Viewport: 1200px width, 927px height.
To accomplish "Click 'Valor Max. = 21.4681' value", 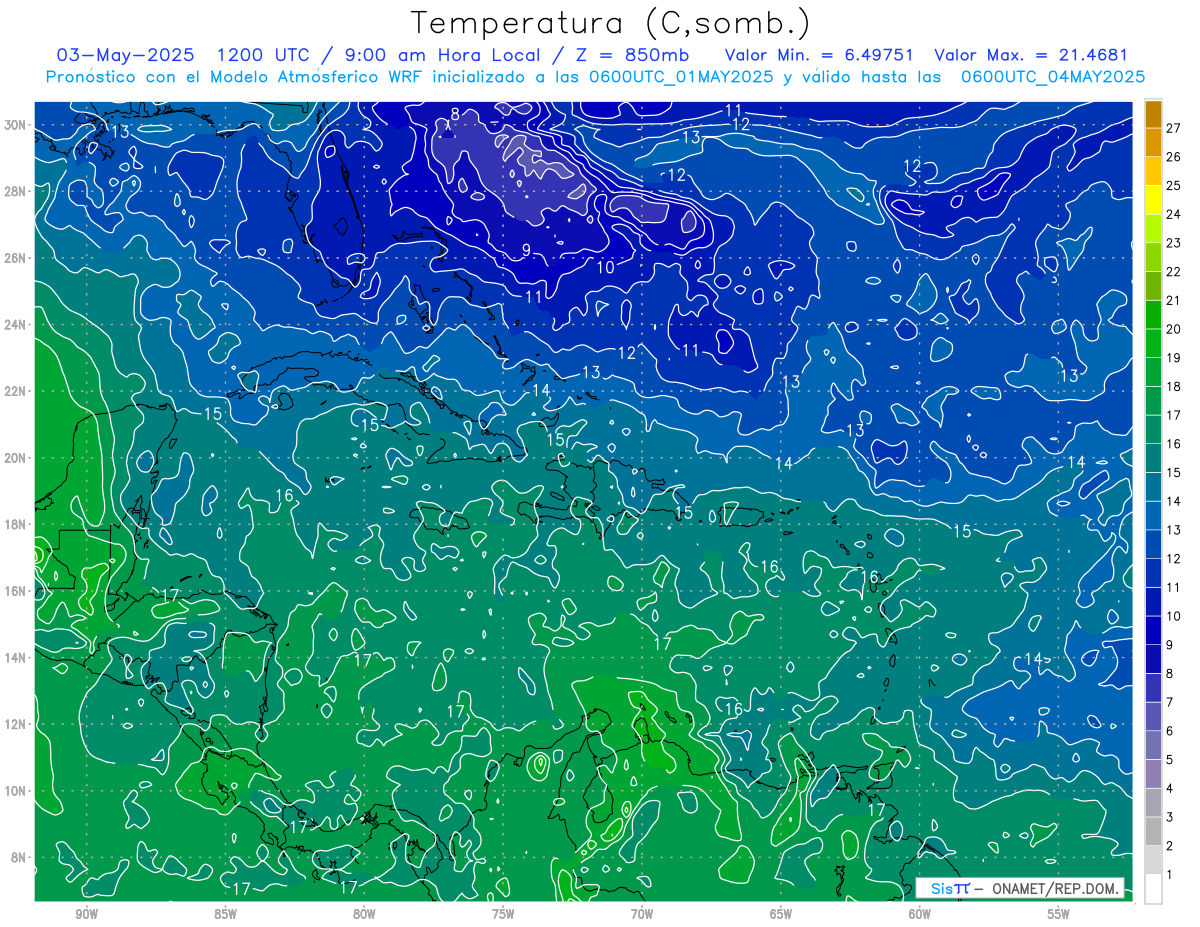I will (1030, 55).
